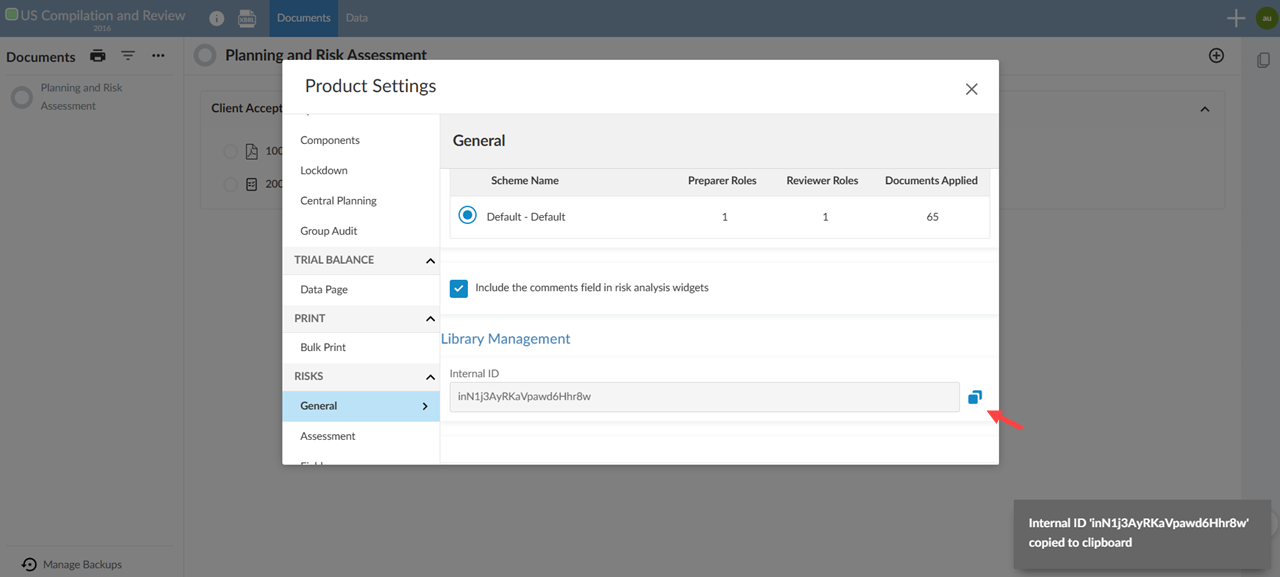Image resolution: width=1280 pixels, height=577 pixels.
Task: Click the add icon near Planning and Risk Assessment
Action: point(1216,55)
